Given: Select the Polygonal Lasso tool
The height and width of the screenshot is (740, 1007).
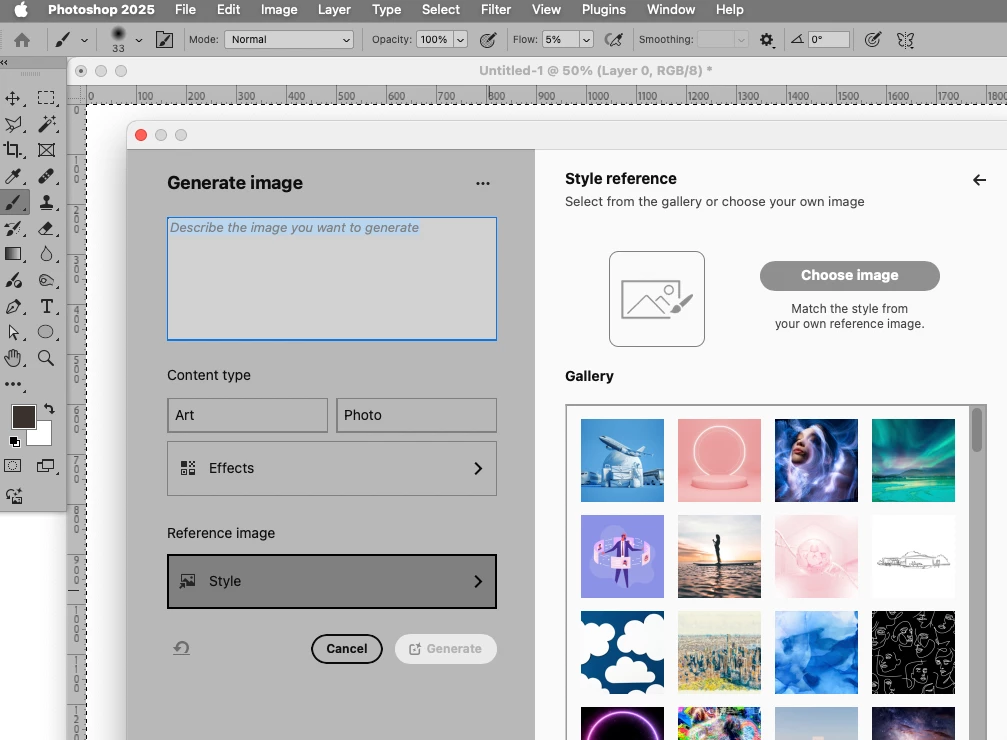Looking at the screenshot, I should pyautogui.click(x=12, y=124).
